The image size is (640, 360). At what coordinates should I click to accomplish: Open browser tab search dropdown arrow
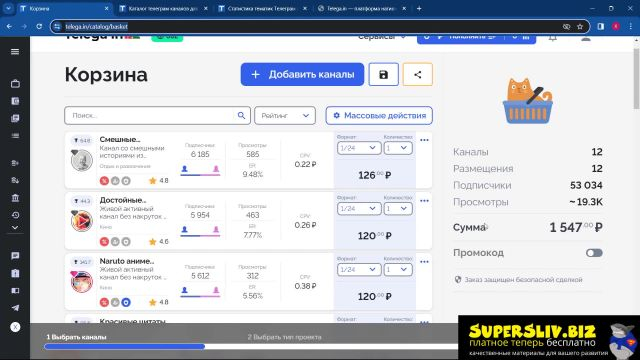coord(8,8)
